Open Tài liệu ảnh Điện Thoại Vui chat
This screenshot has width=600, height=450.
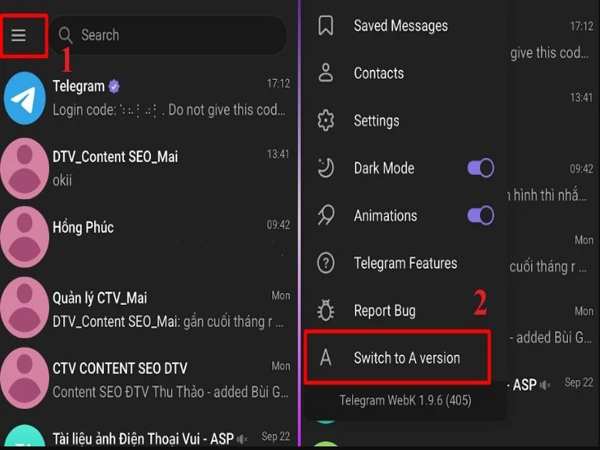148,434
